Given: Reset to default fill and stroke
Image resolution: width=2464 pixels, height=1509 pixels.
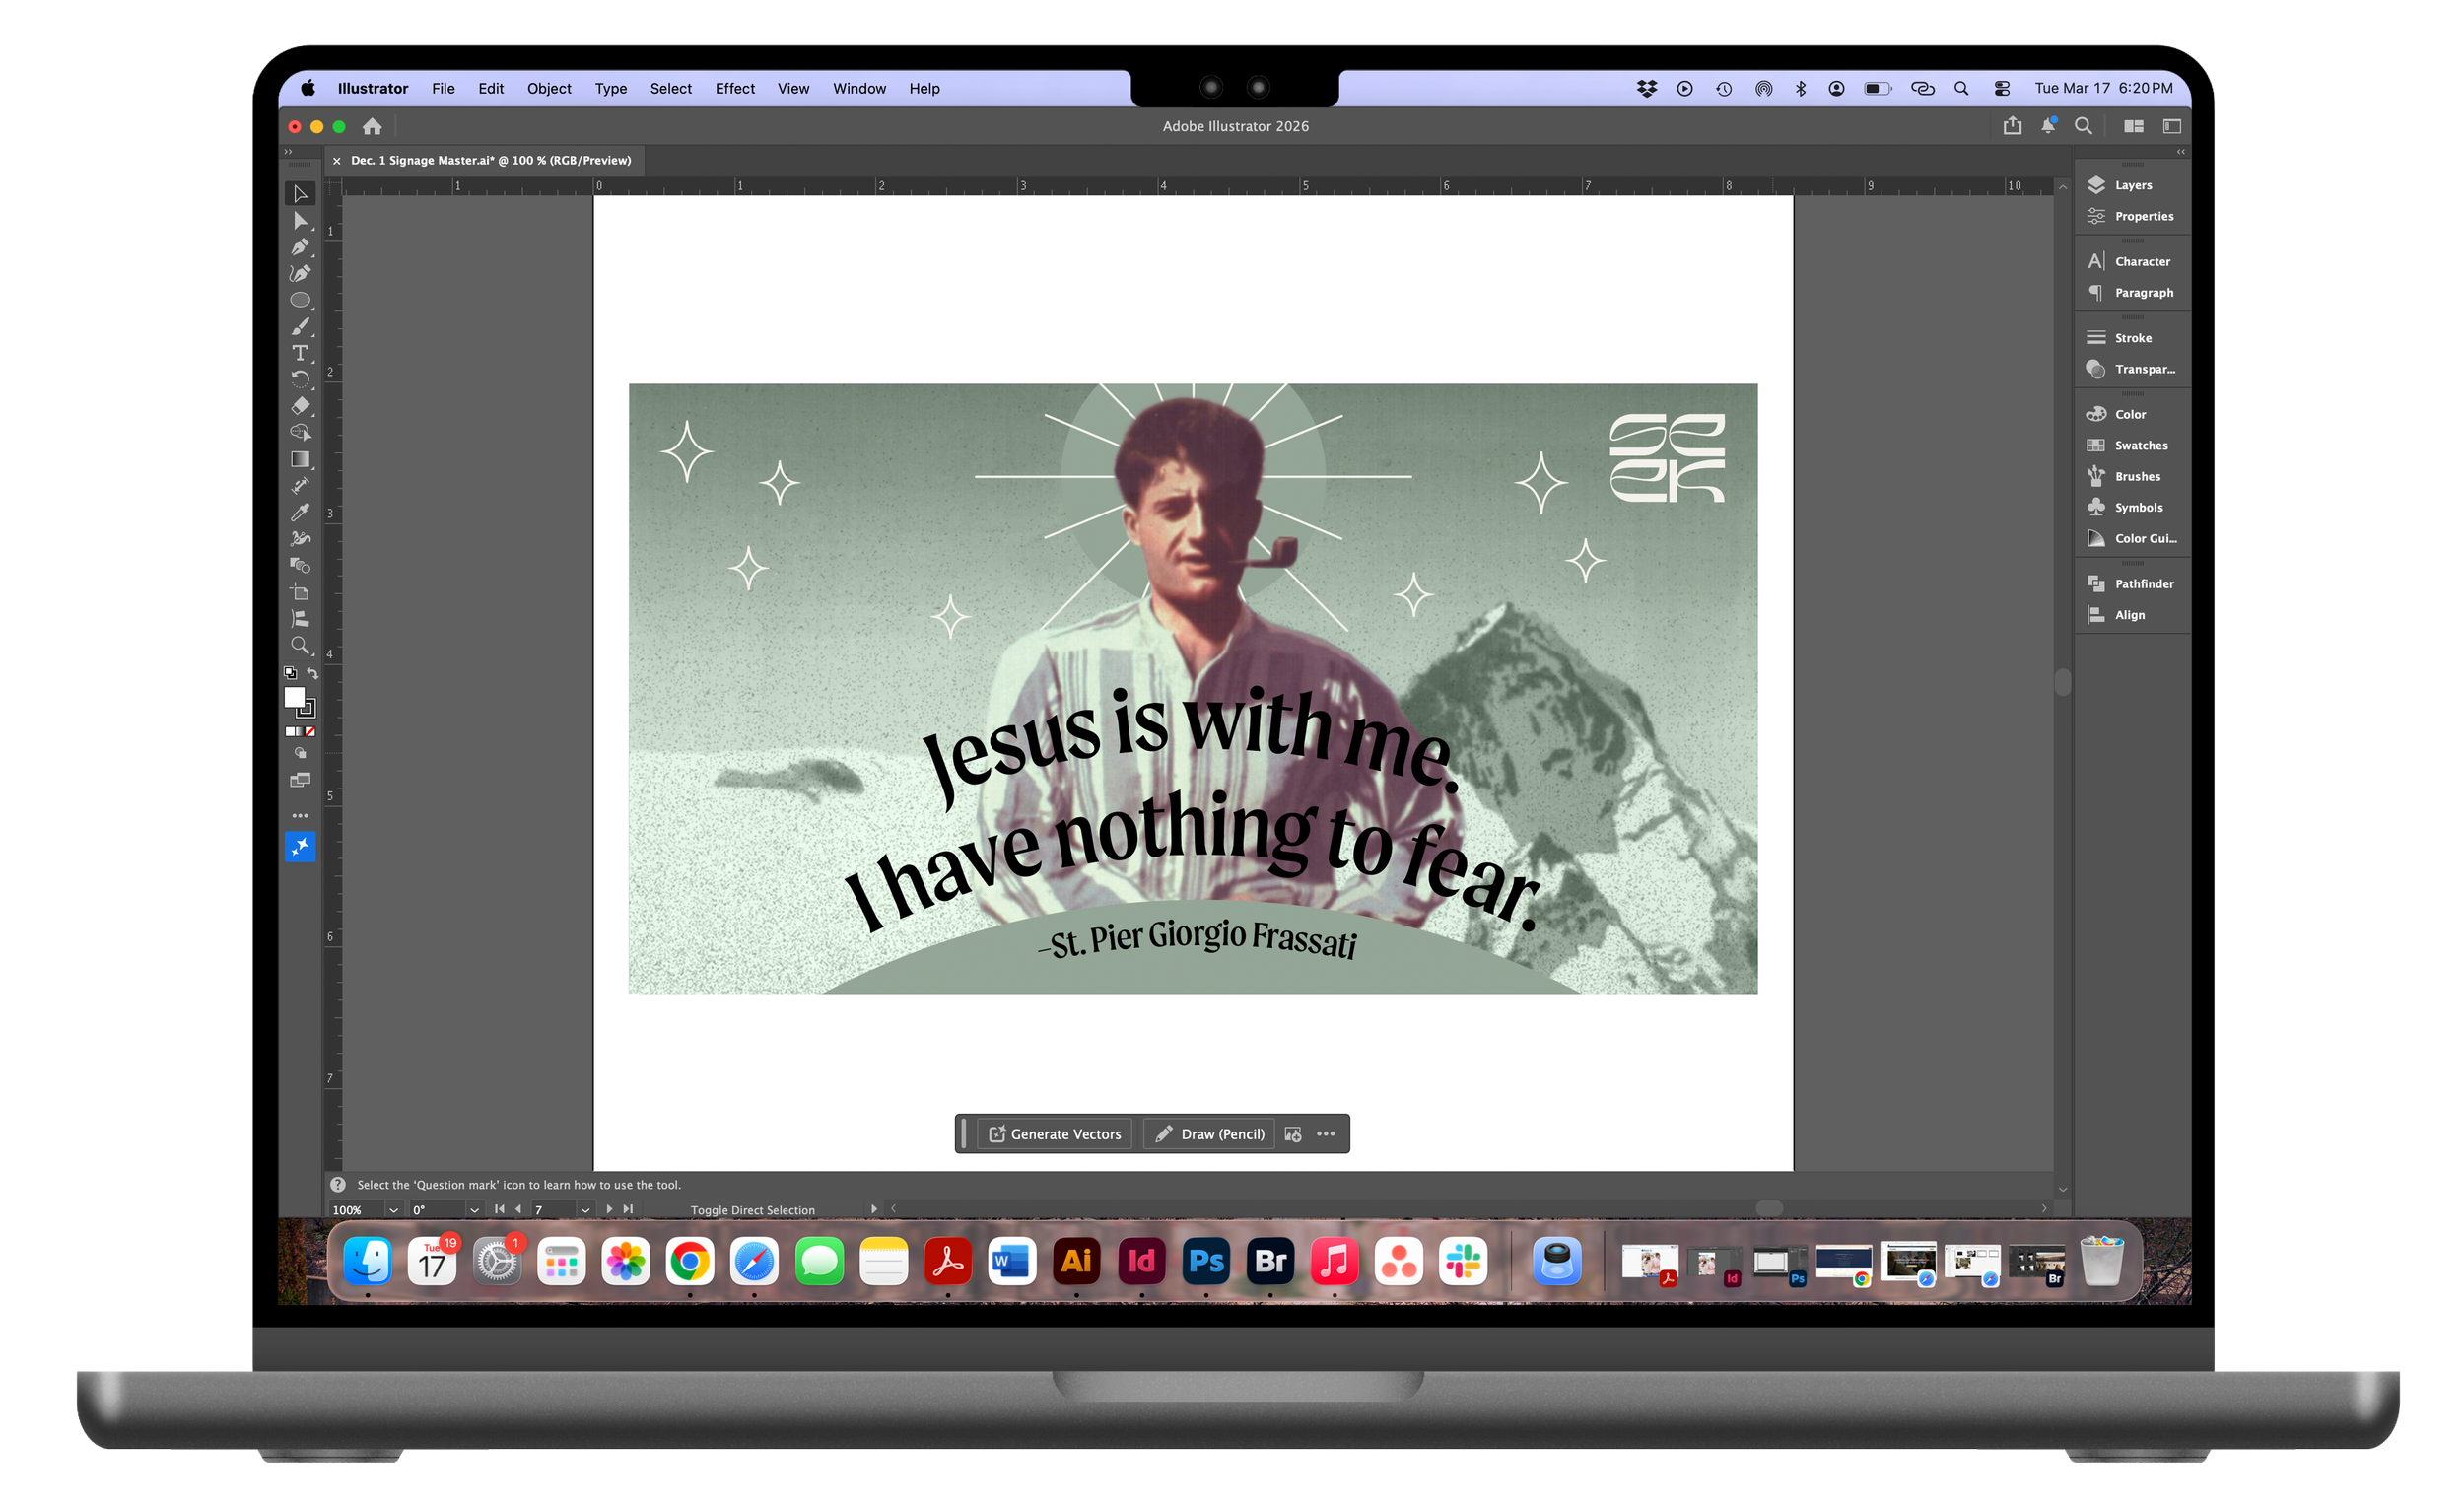Looking at the screenshot, I should (x=290, y=674).
